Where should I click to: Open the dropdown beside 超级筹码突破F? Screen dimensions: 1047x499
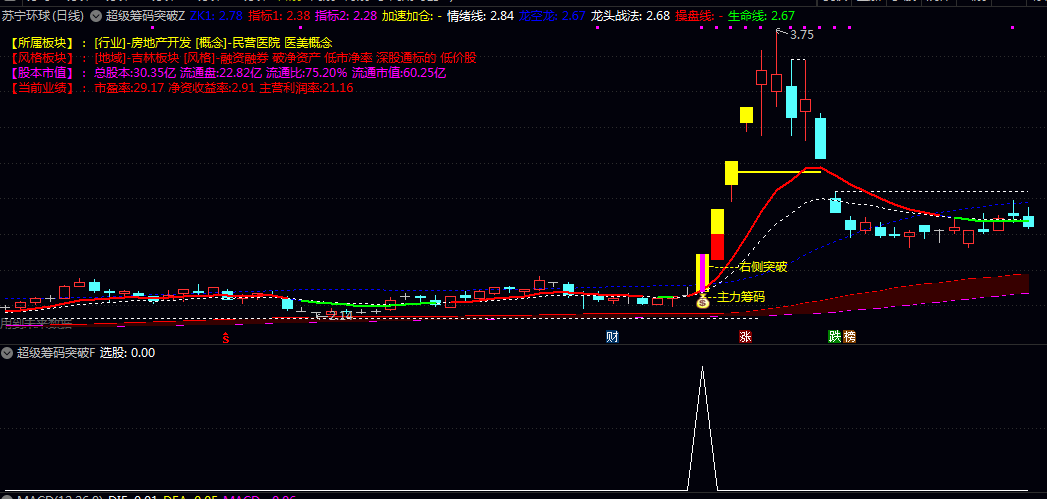coord(7,353)
